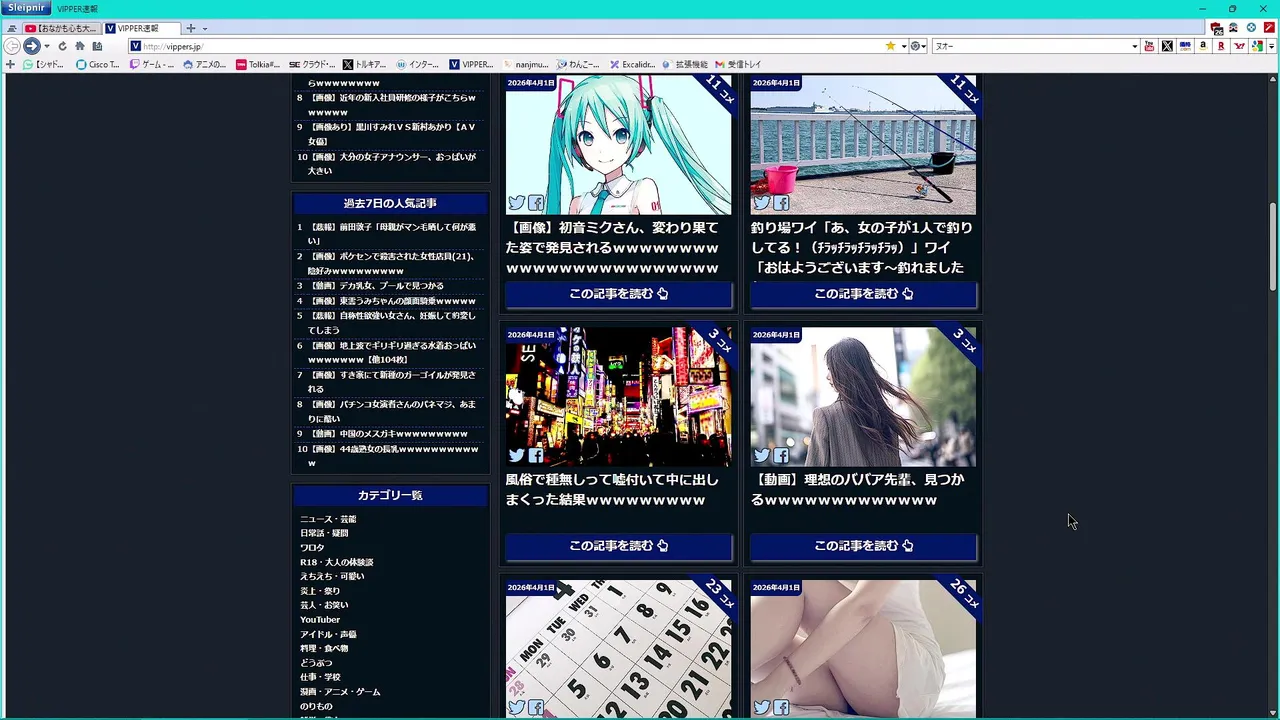Open the nanjmu... bookmark
Viewport: 1280px width, 720px height.
click(525, 64)
